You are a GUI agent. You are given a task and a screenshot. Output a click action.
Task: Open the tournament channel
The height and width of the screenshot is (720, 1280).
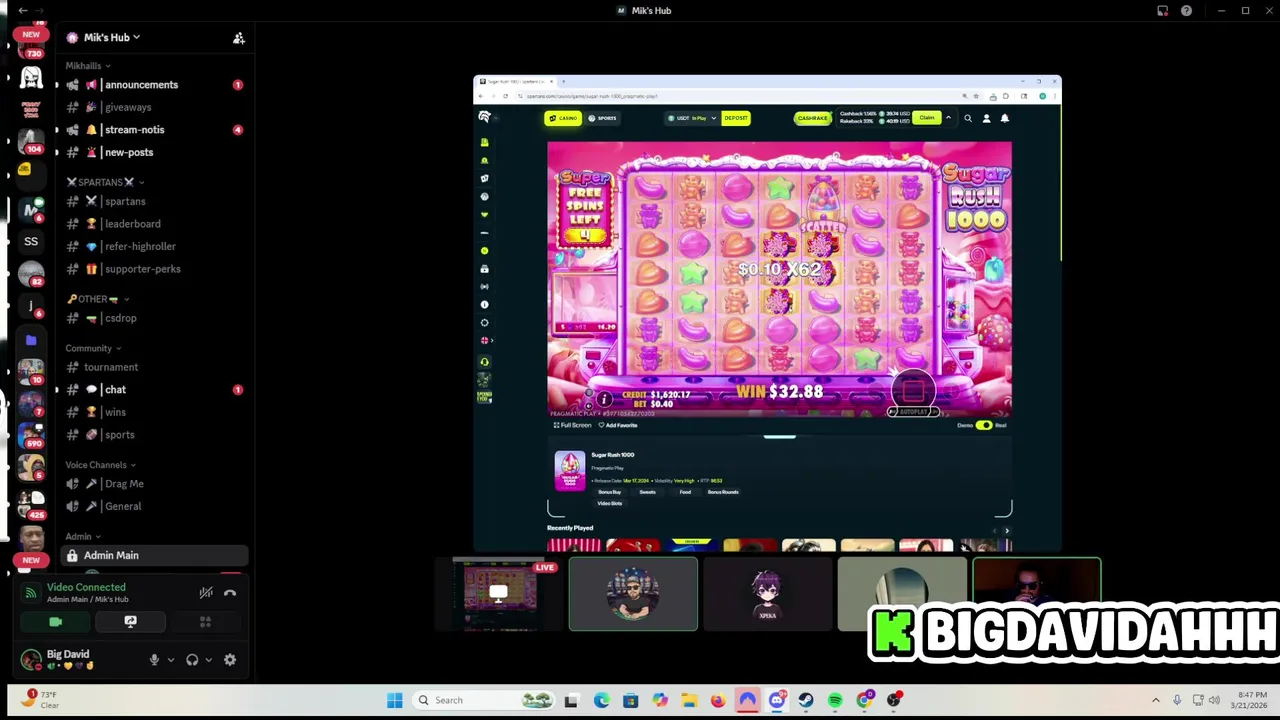[153, 367]
